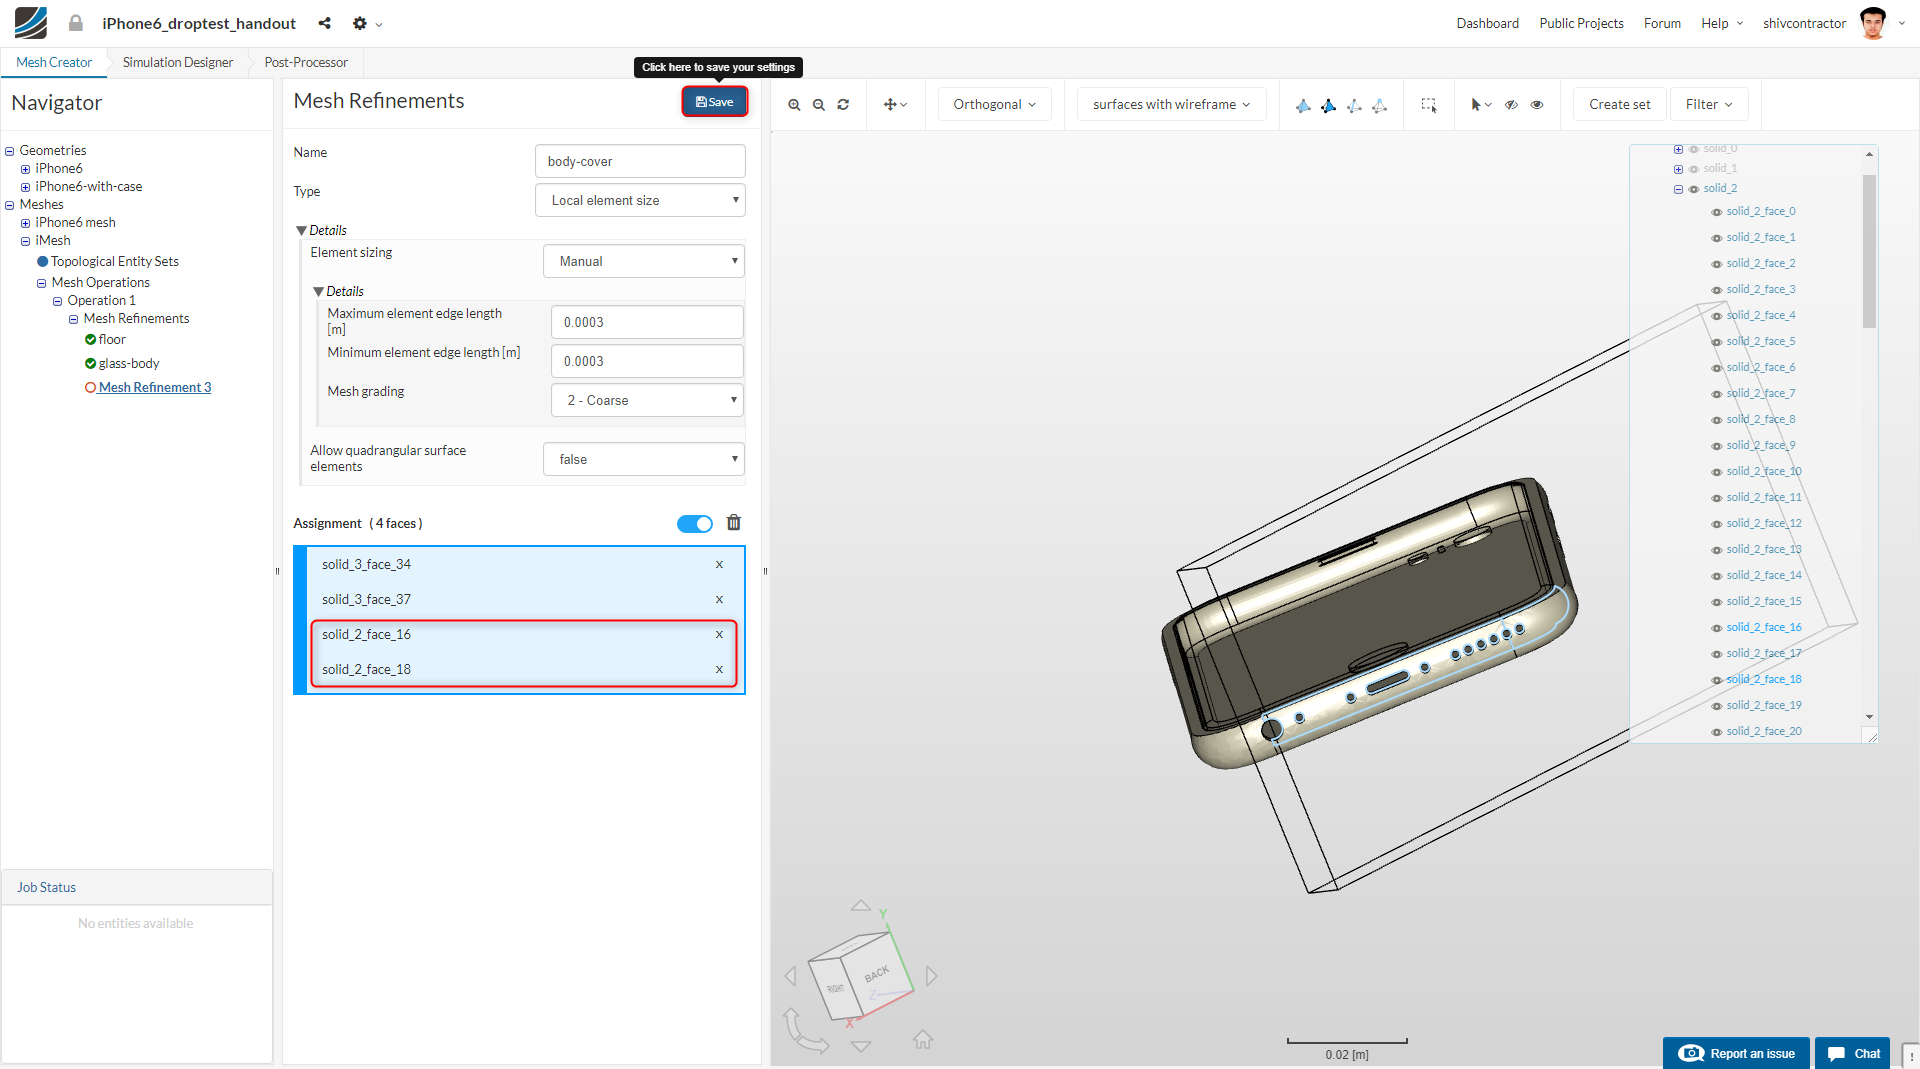Activate the box selection tool

click(1429, 105)
